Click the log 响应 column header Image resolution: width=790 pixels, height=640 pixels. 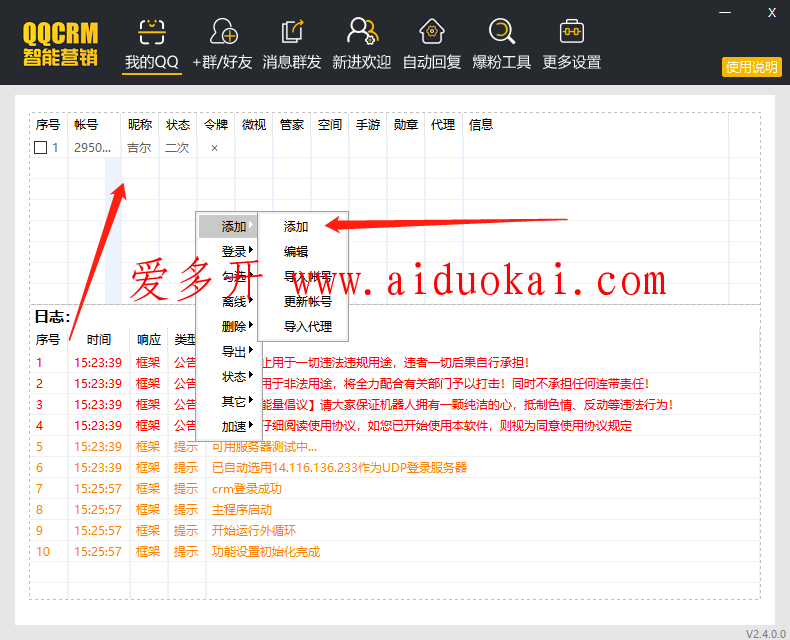coord(149,340)
